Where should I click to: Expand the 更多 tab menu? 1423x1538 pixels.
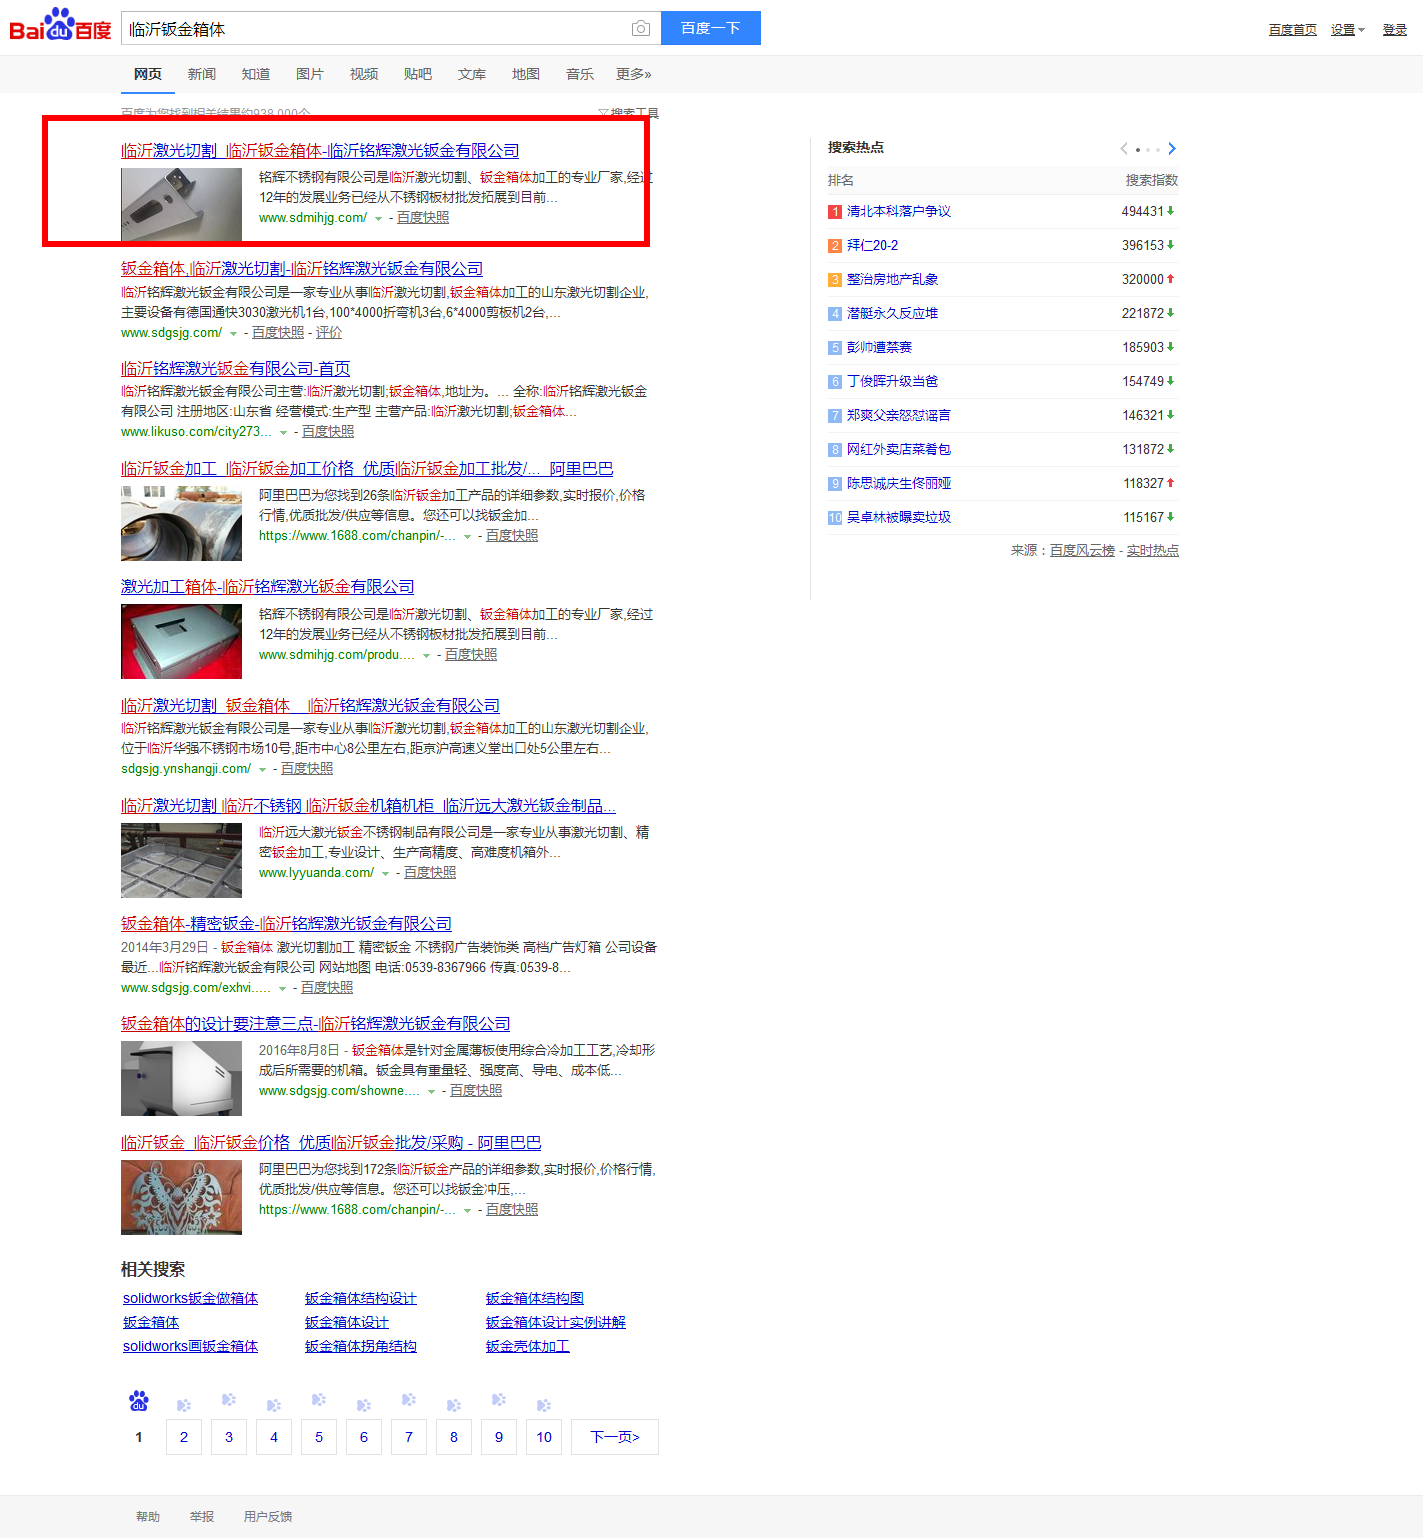pos(633,74)
